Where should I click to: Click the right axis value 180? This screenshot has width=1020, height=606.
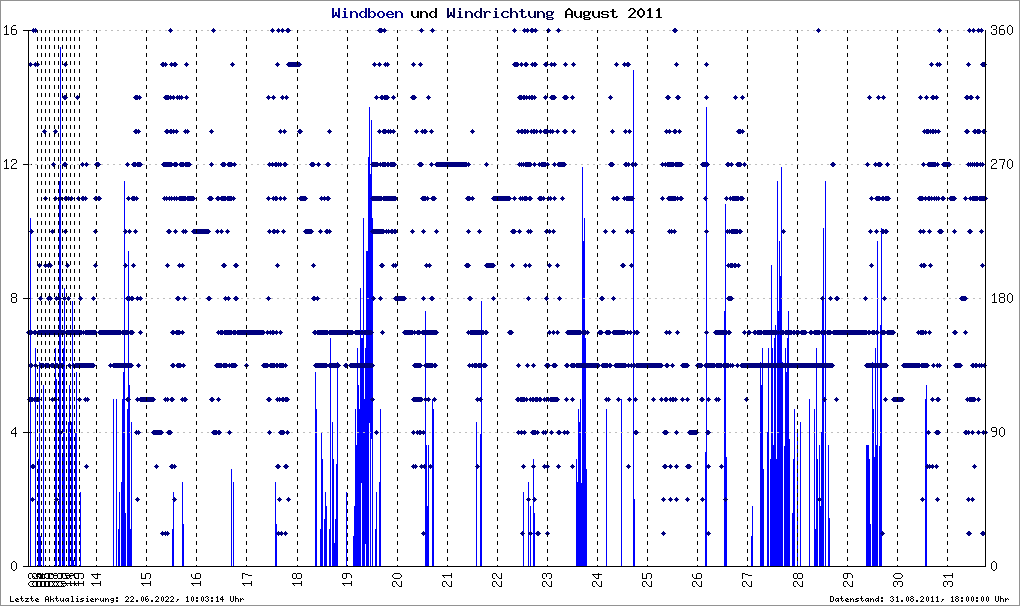(x=1002, y=298)
